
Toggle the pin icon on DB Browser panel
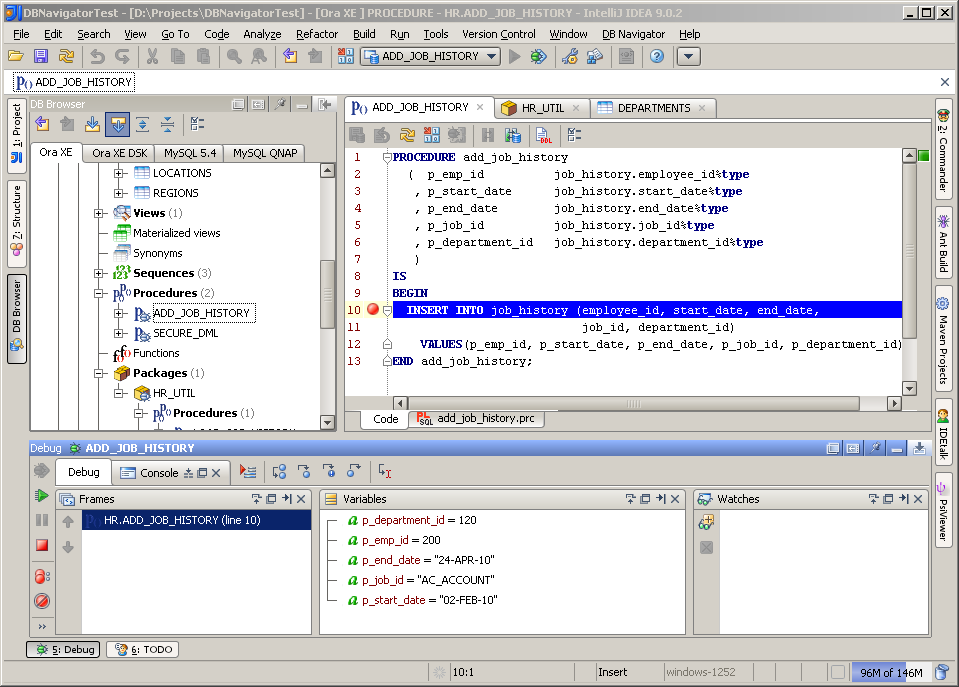(280, 104)
